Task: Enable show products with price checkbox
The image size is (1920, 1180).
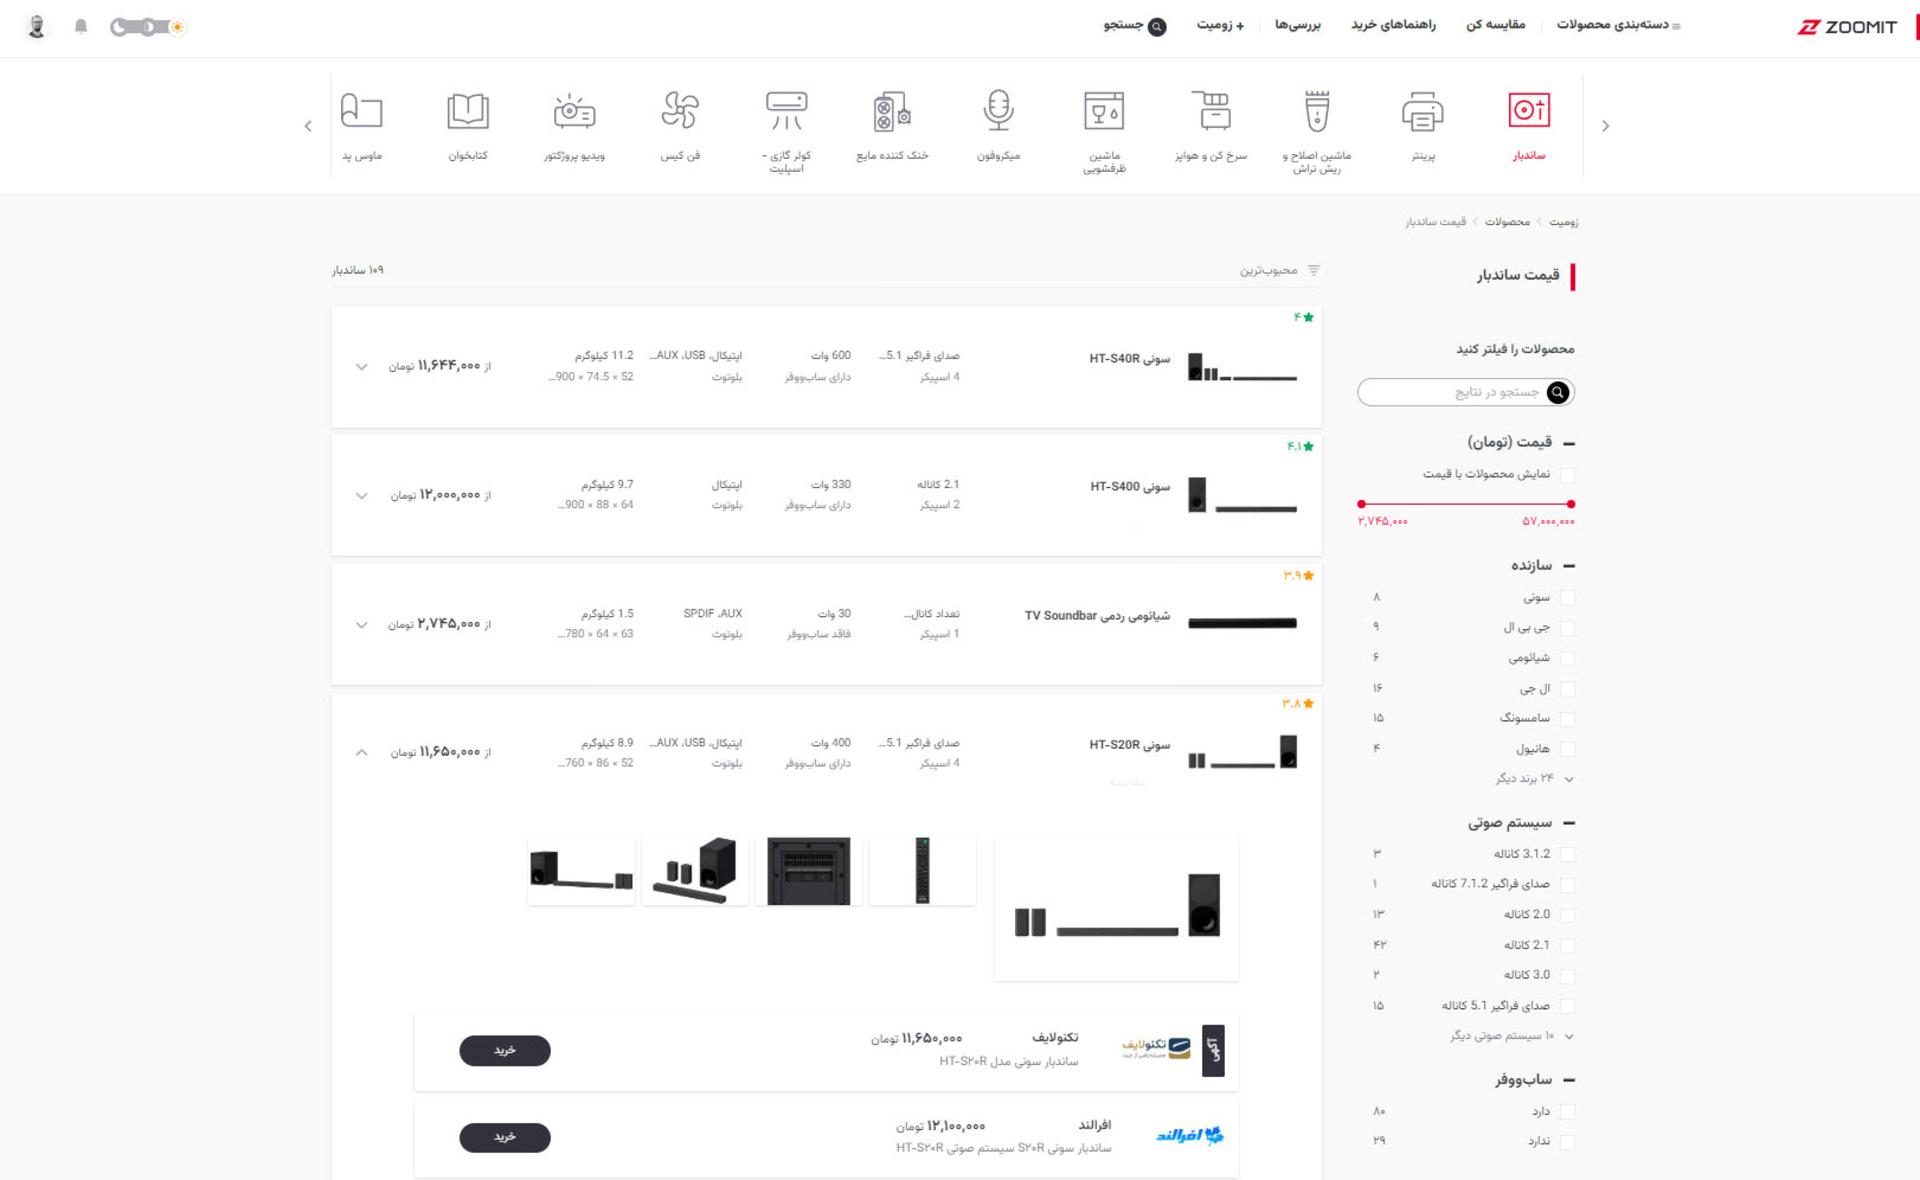Action: [x=1567, y=475]
